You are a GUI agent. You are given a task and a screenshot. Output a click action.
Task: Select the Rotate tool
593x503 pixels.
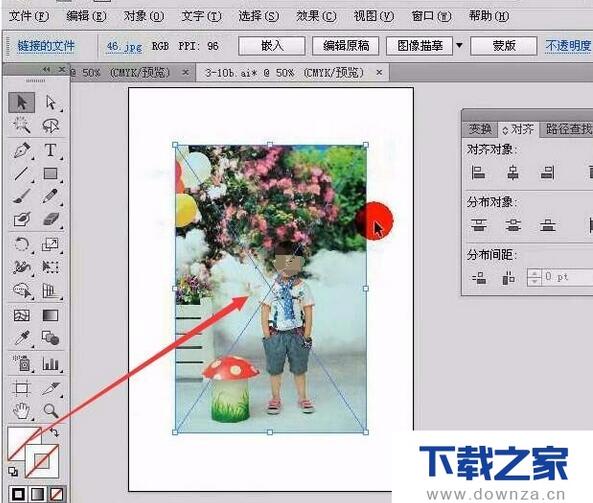(x=22, y=244)
